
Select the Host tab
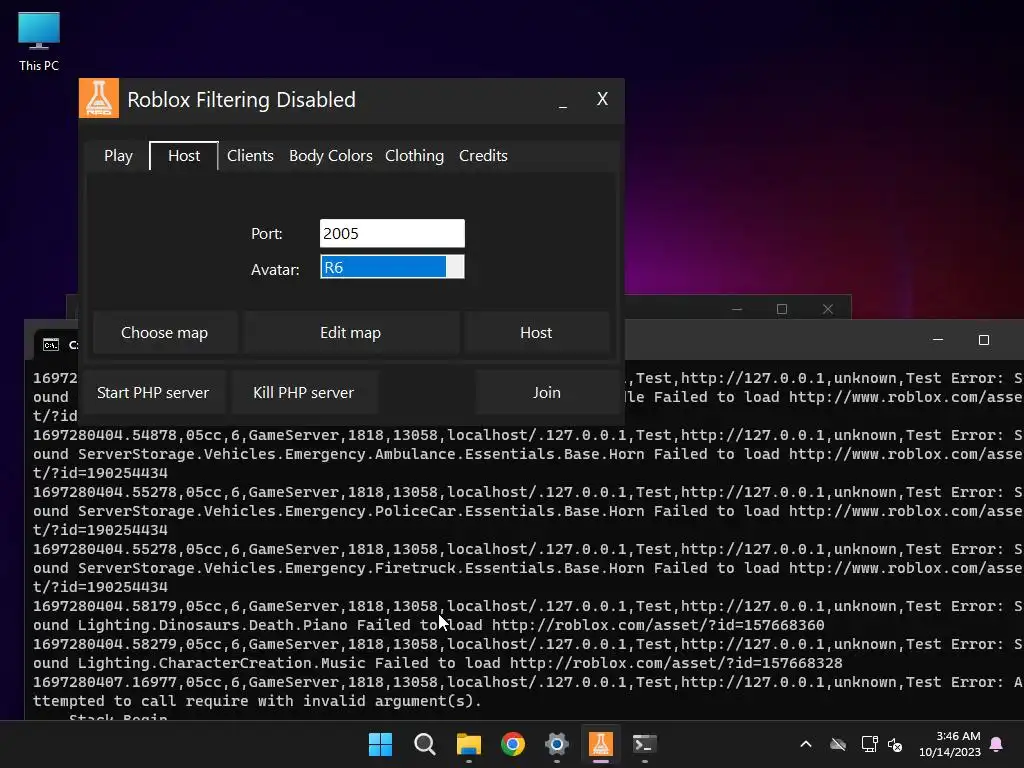[x=184, y=155]
